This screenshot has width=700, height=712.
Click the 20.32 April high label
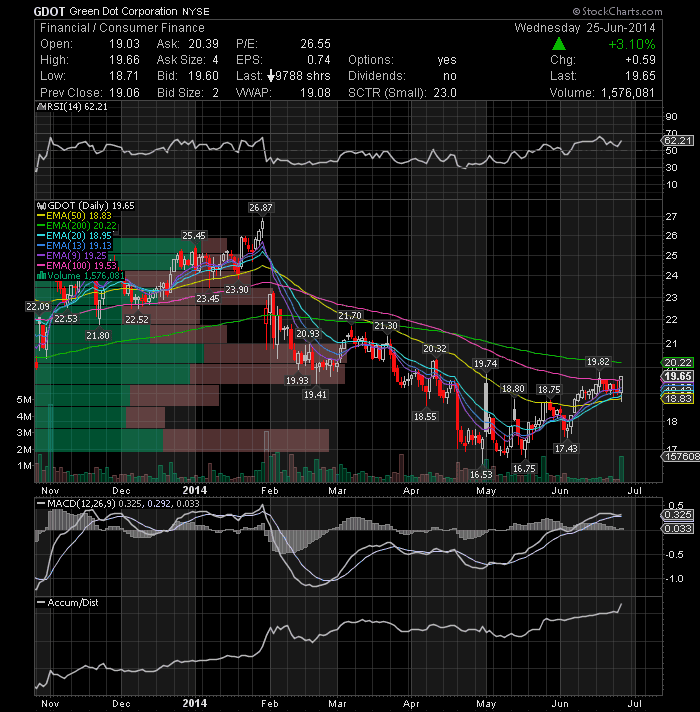pyautogui.click(x=435, y=349)
